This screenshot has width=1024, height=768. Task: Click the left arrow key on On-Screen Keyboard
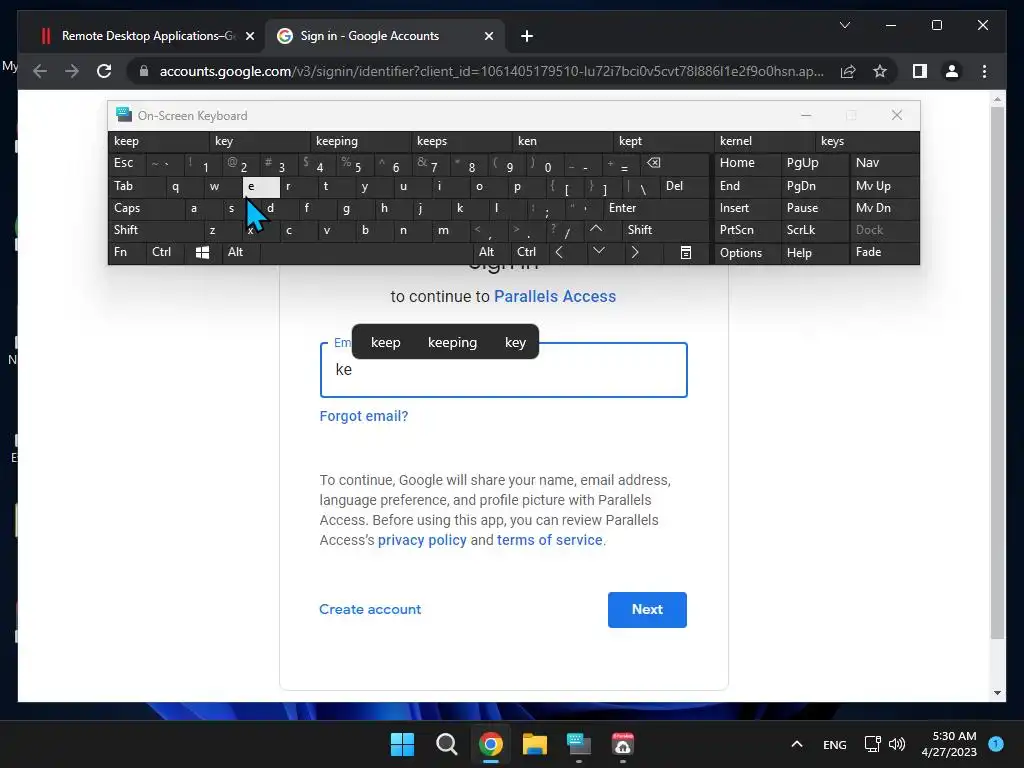point(559,252)
